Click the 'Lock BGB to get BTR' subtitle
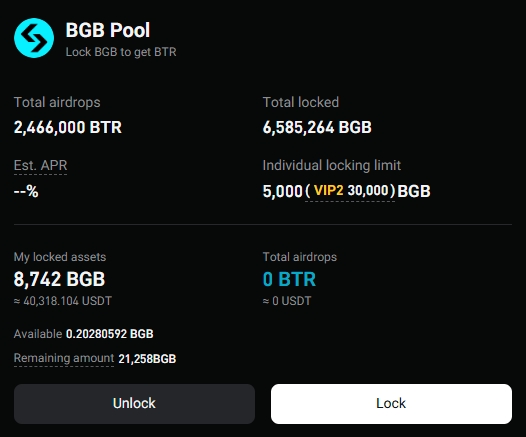This screenshot has width=526, height=437. (121, 52)
